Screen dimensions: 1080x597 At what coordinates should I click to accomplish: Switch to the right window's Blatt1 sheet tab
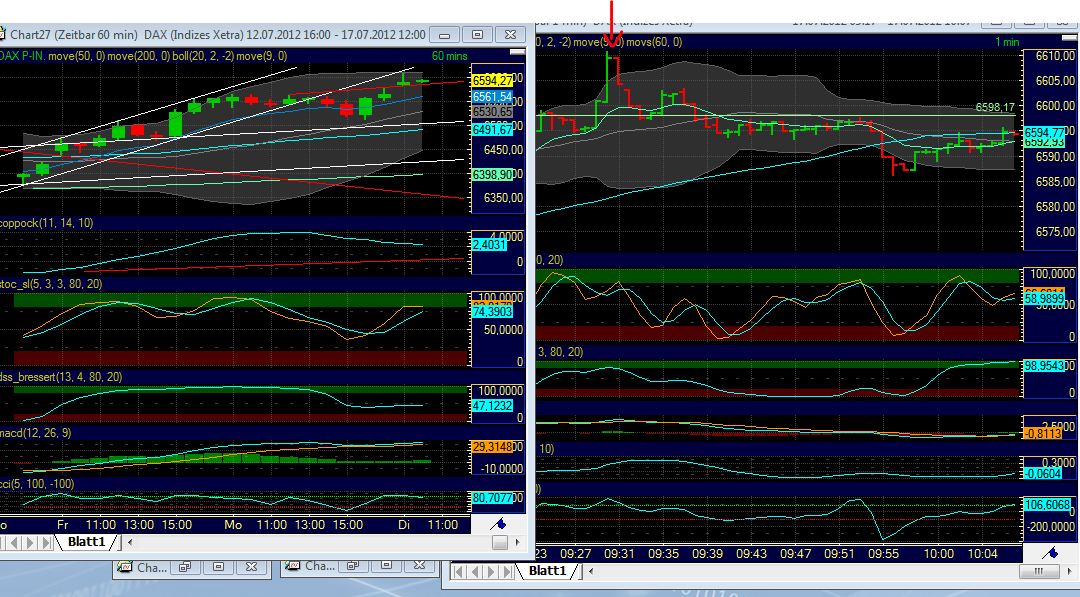coord(548,571)
